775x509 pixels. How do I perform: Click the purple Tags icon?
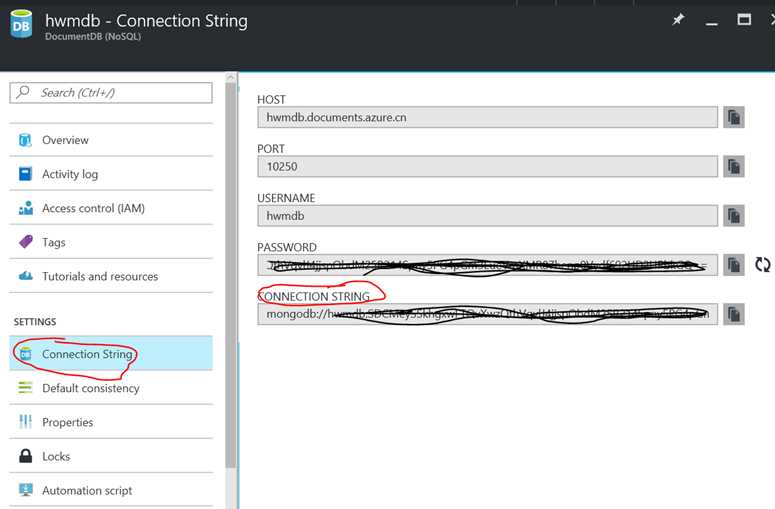(x=25, y=242)
